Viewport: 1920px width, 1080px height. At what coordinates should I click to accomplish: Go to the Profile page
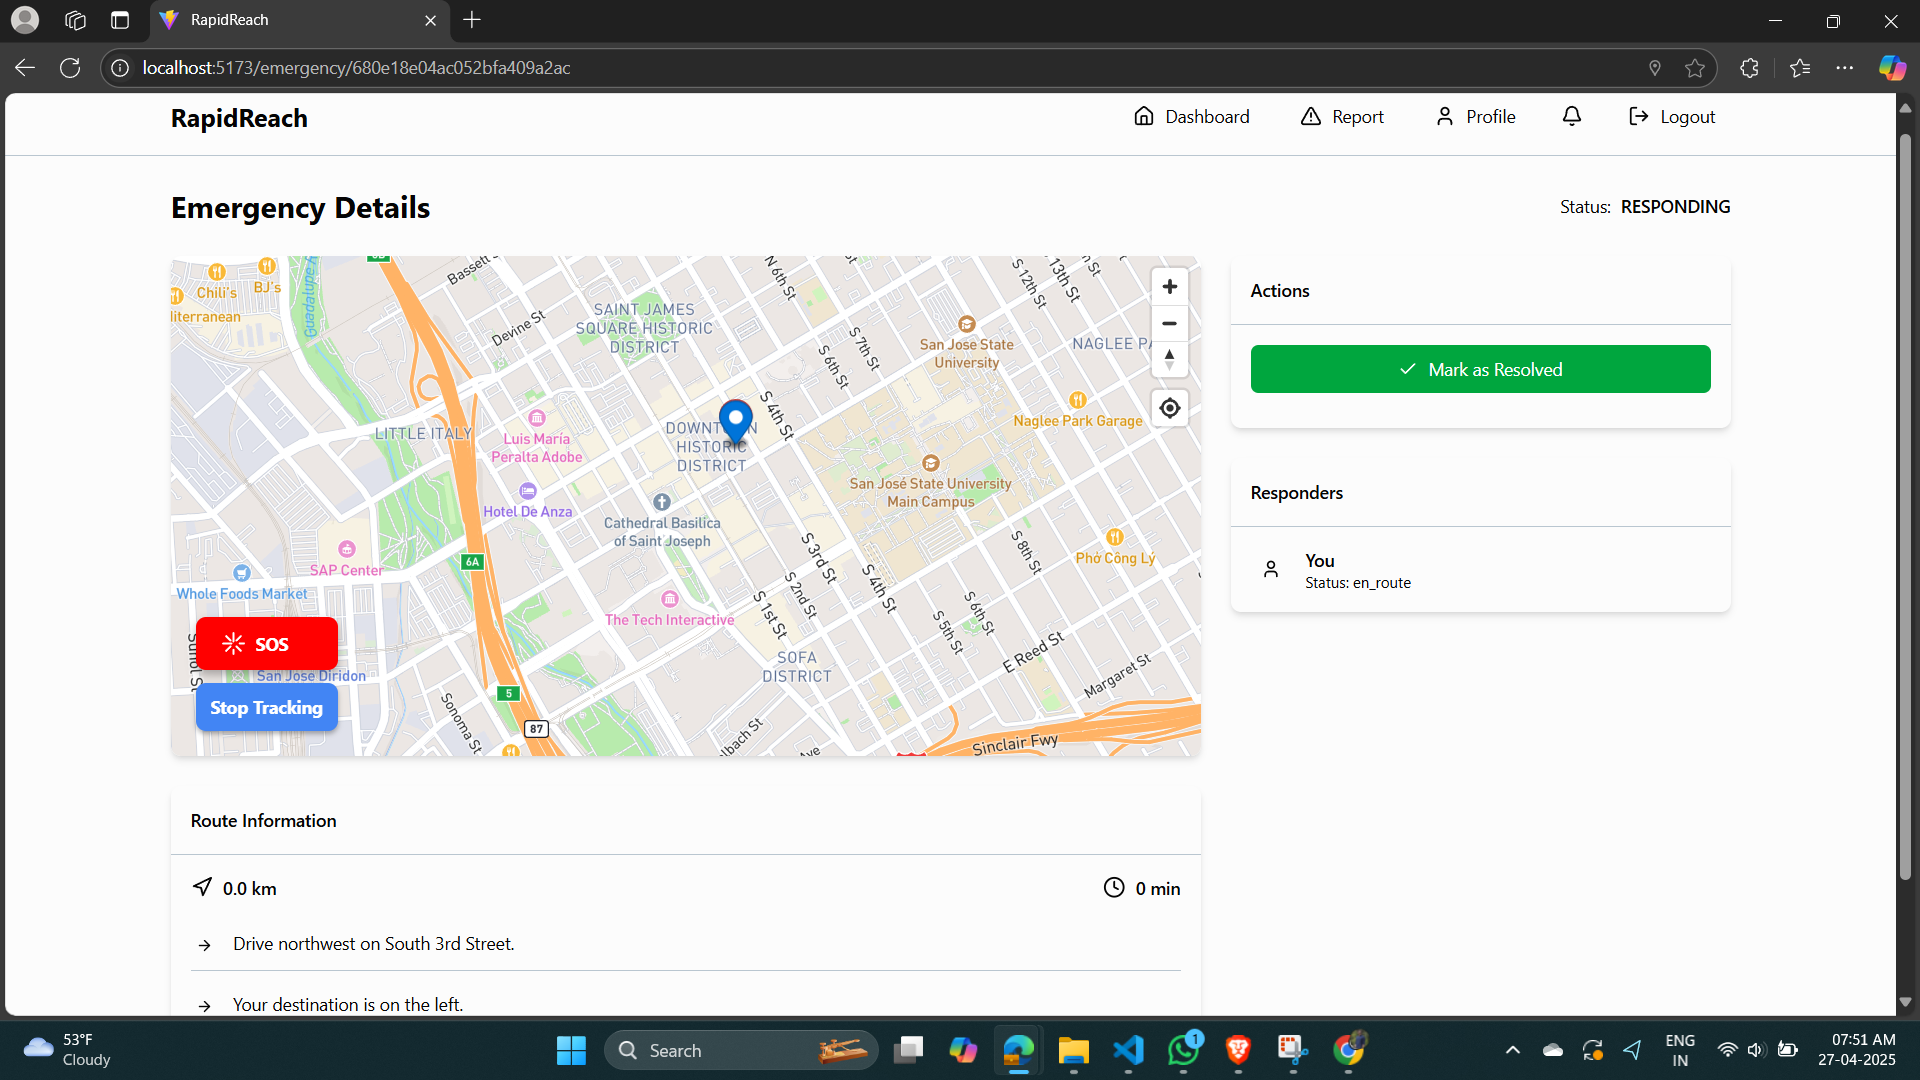pos(1476,117)
